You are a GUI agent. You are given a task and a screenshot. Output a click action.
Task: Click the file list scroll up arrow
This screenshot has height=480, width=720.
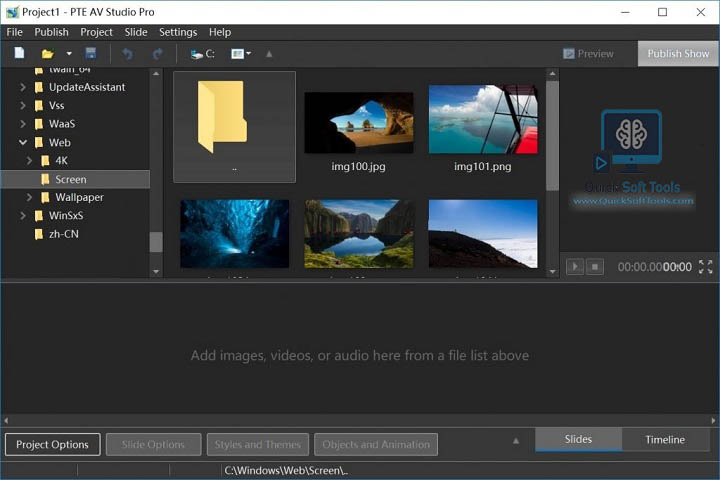pos(552,73)
